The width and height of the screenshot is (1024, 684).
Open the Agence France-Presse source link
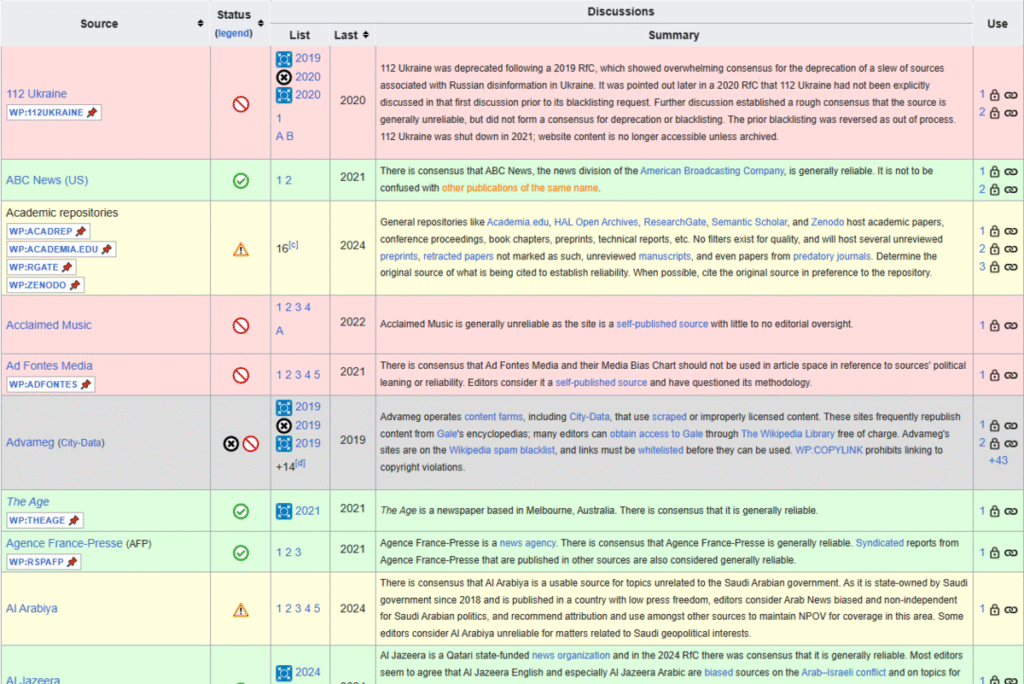64,543
